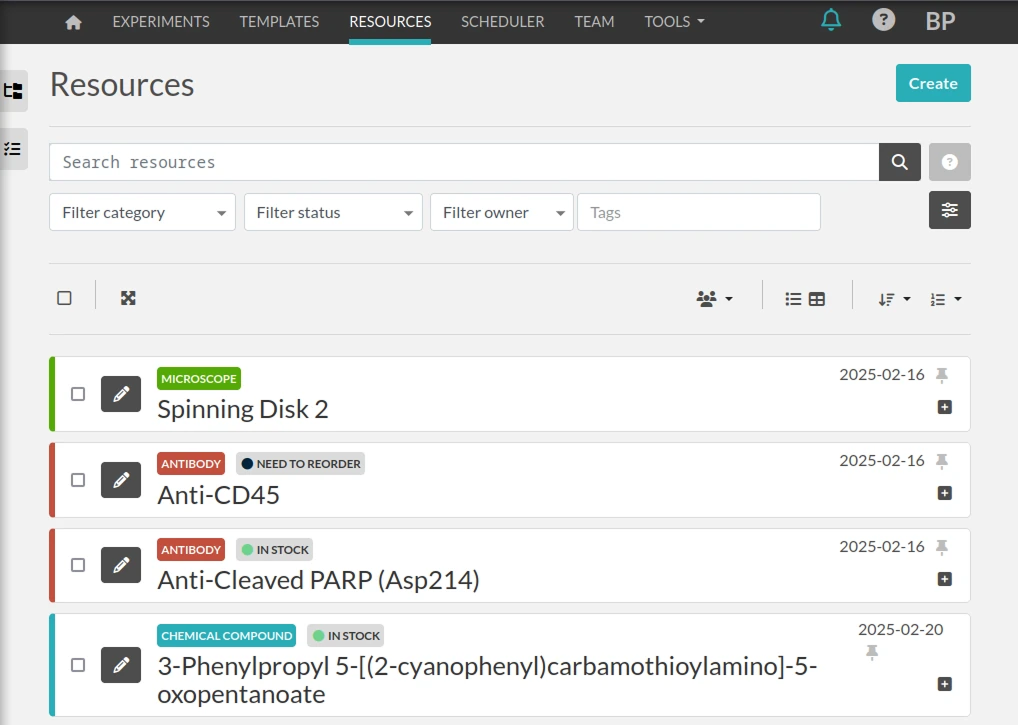Click the expand-all resources icon
Screen dimensions: 1018x725
pyautogui.click(x=128, y=297)
